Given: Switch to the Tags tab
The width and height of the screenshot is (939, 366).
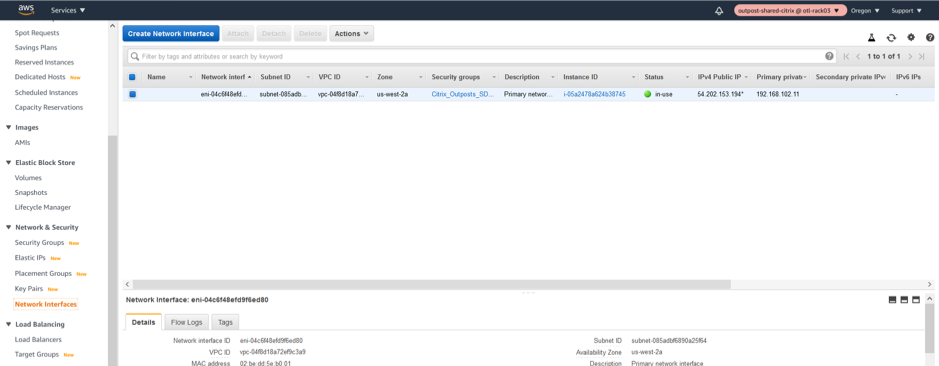Looking at the screenshot, I should pyautogui.click(x=225, y=322).
